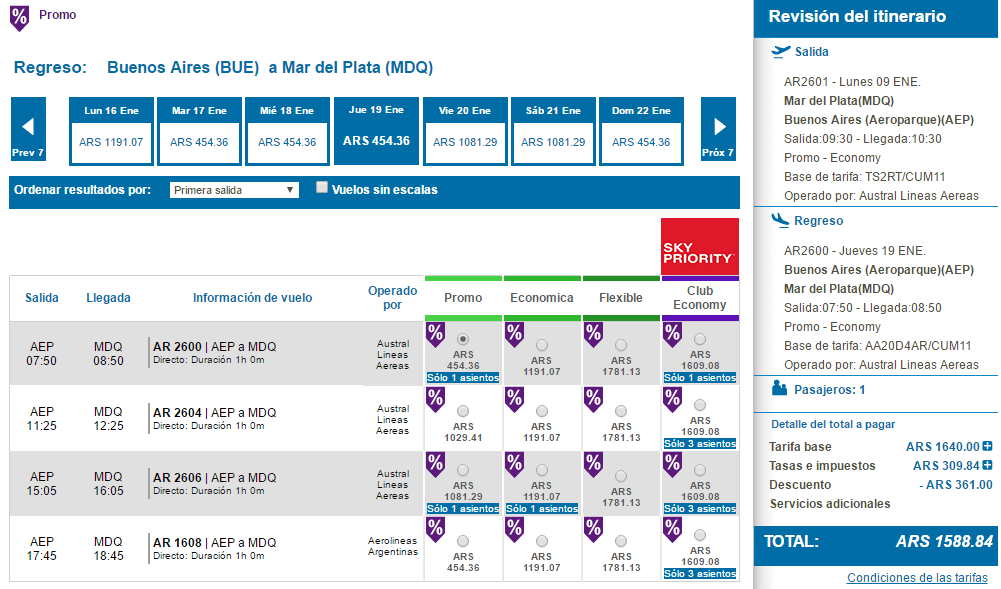Image resolution: width=1001 pixels, height=589 pixels.
Task: Click promo badge for AR 2600 Club Economy
Action: [x=672, y=334]
